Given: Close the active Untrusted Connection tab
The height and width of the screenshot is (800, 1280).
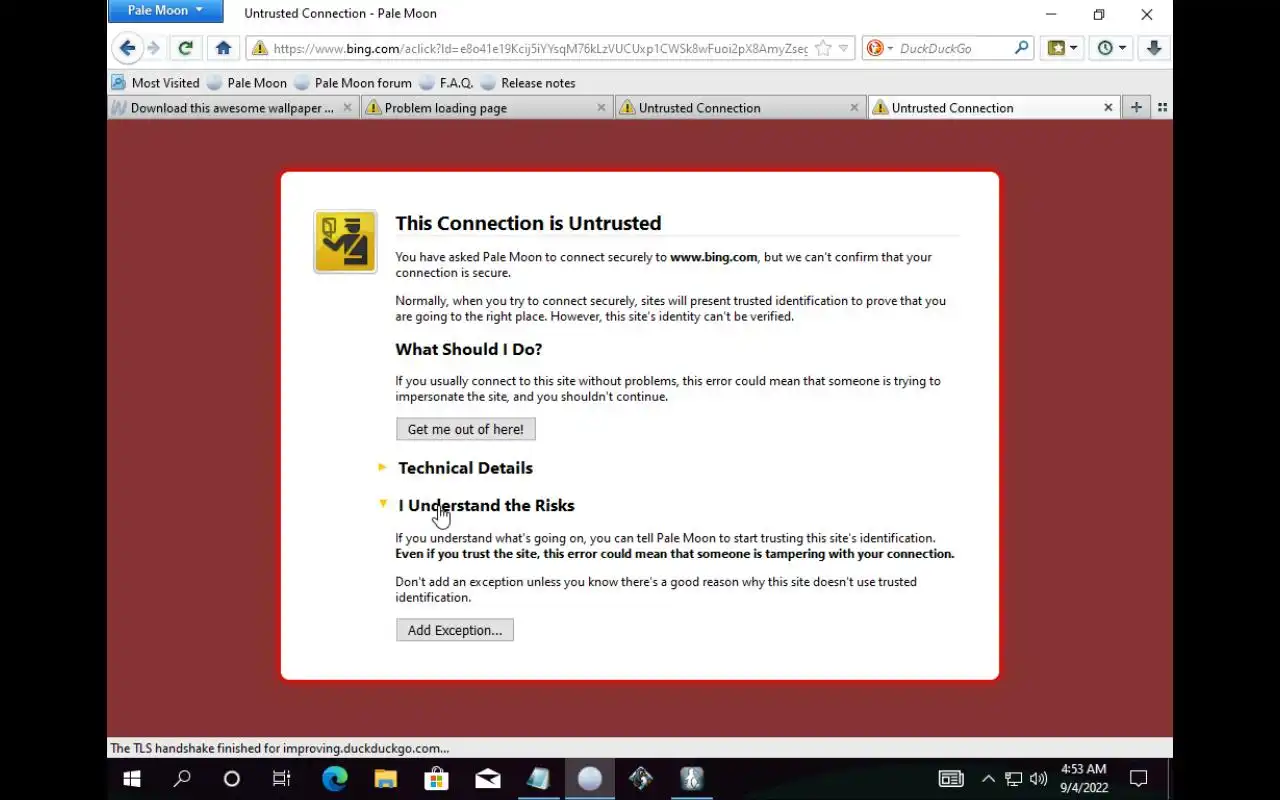Looking at the screenshot, I should (x=1108, y=107).
